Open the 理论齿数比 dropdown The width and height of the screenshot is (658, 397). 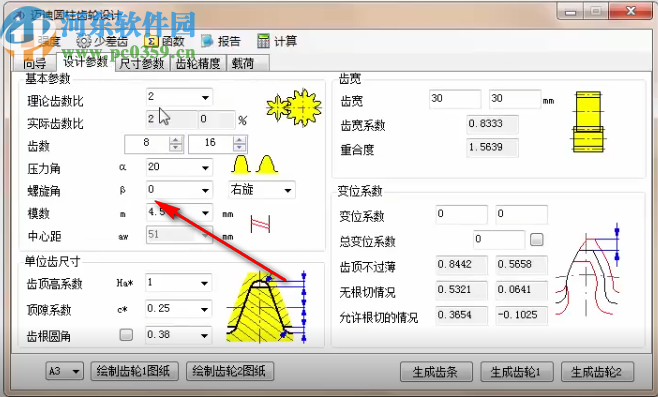coord(205,98)
